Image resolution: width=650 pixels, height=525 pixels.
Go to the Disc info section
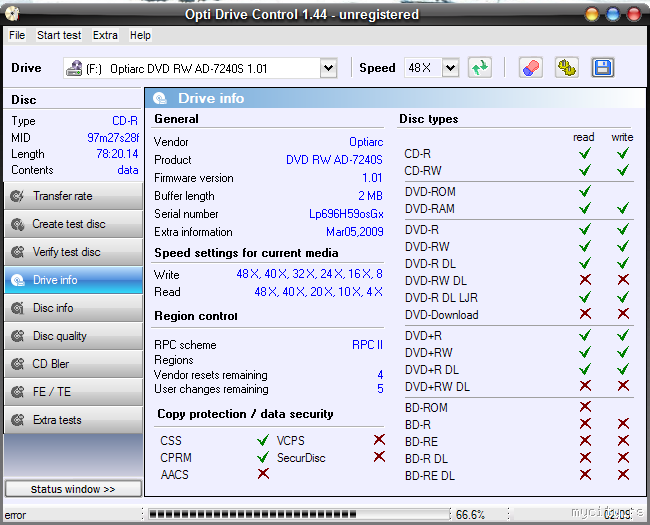coord(73,308)
